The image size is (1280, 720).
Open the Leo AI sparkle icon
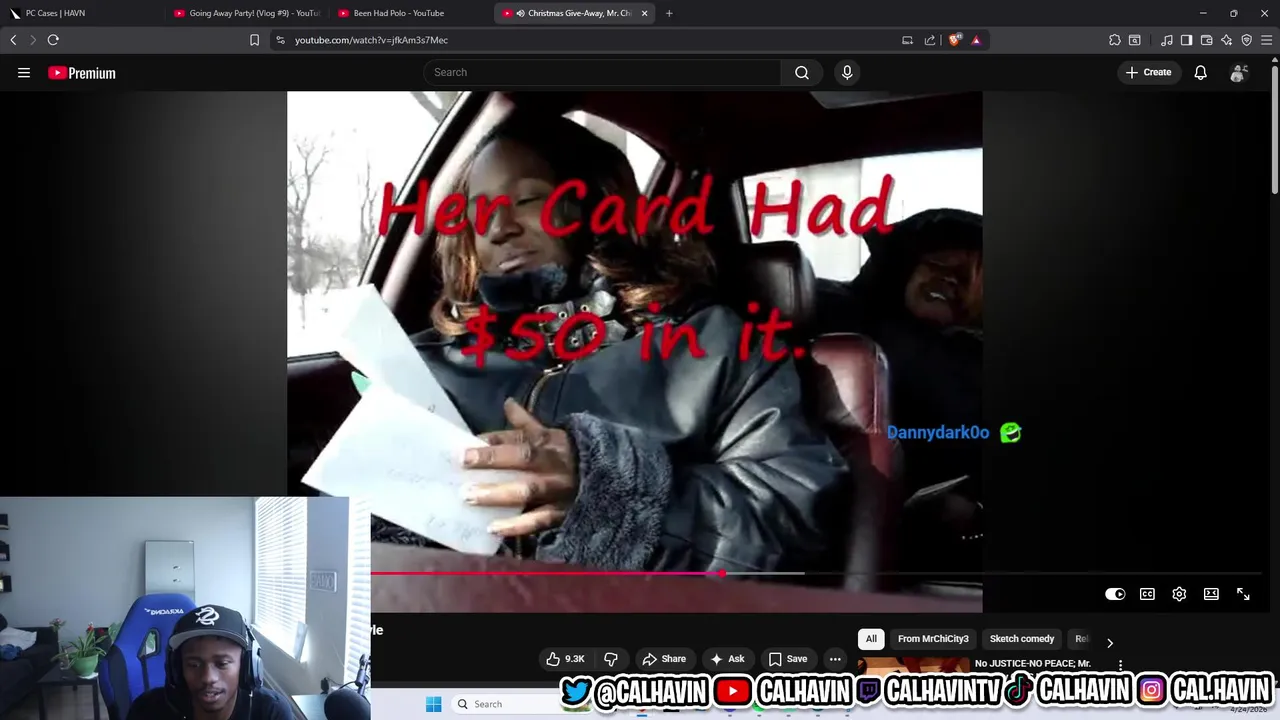tap(1227, 40)
